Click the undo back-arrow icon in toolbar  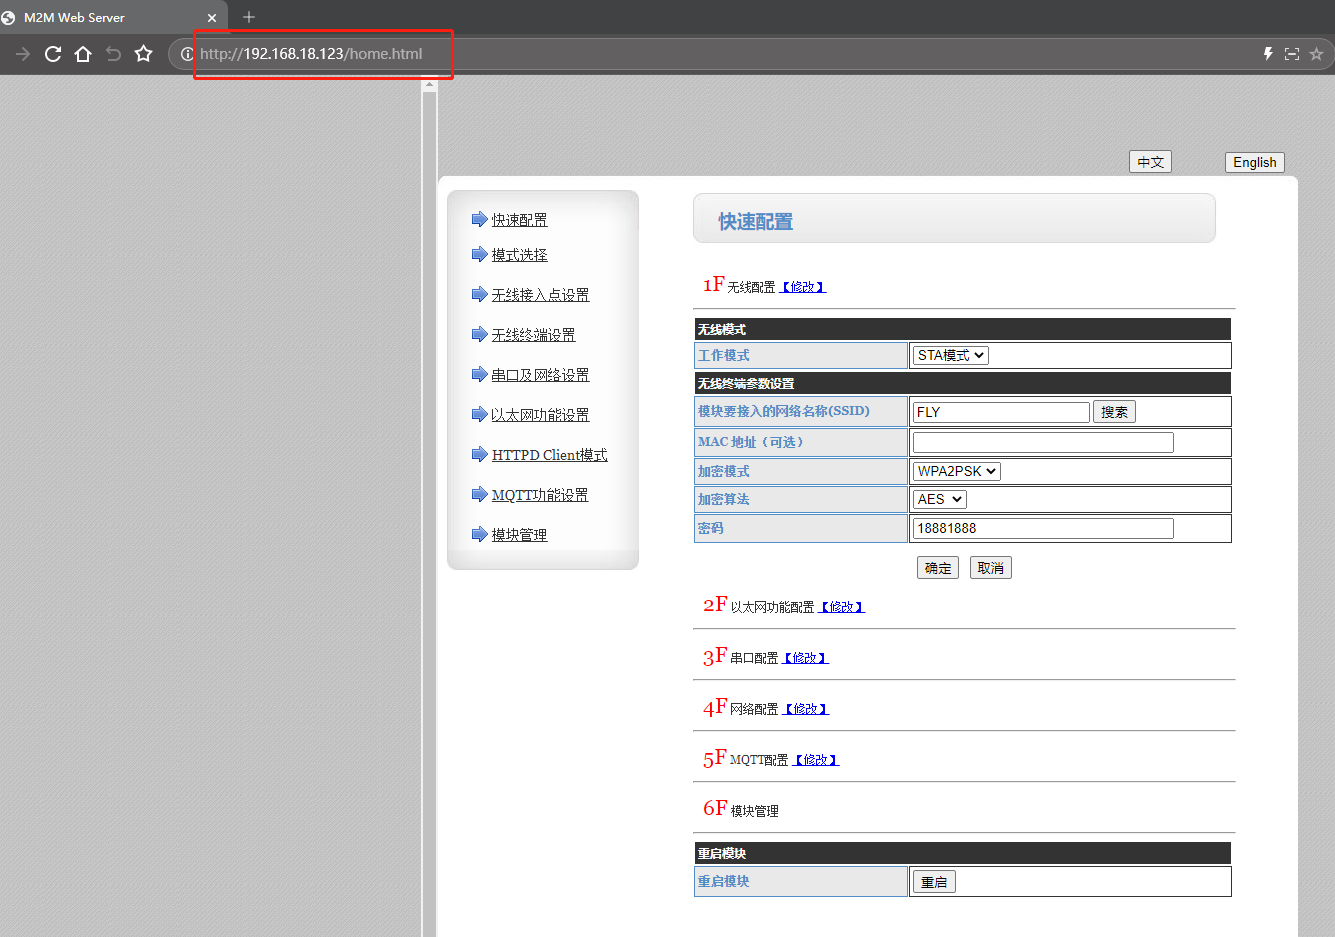click(113, 54)
